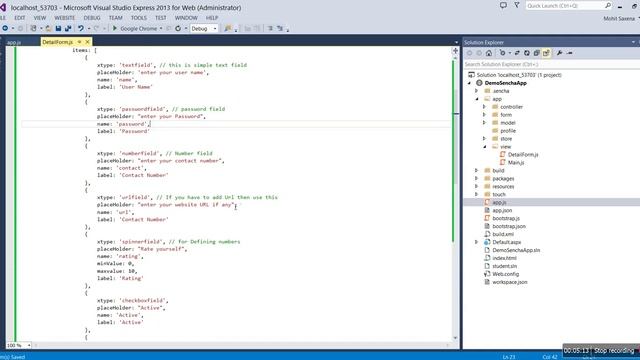Click Navigate Backward toolbar icon

coord(5,28)
